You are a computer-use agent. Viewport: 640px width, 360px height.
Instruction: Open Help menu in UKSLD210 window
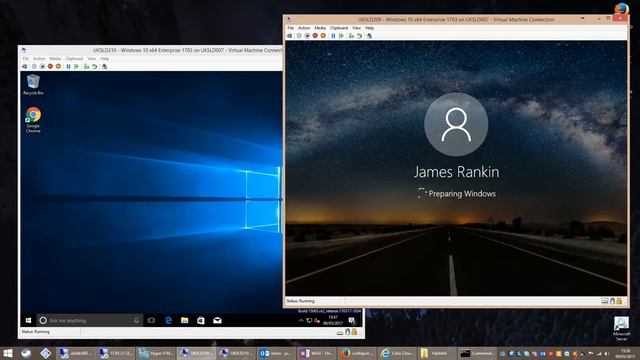pyautogui.click(x=104, y=59)
